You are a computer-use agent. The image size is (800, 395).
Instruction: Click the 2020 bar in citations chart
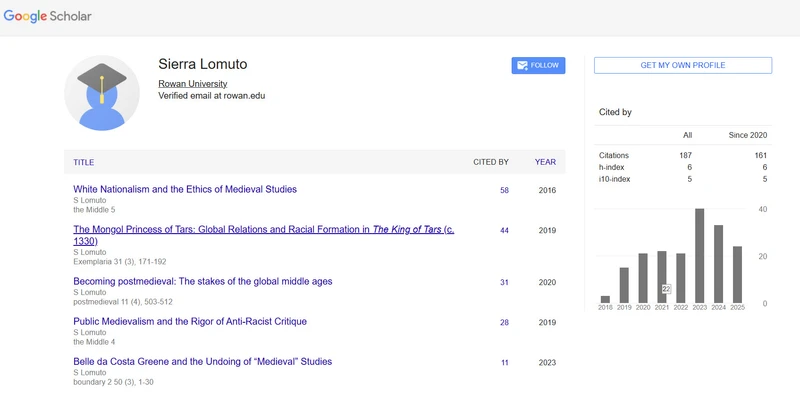coord(643,278)
